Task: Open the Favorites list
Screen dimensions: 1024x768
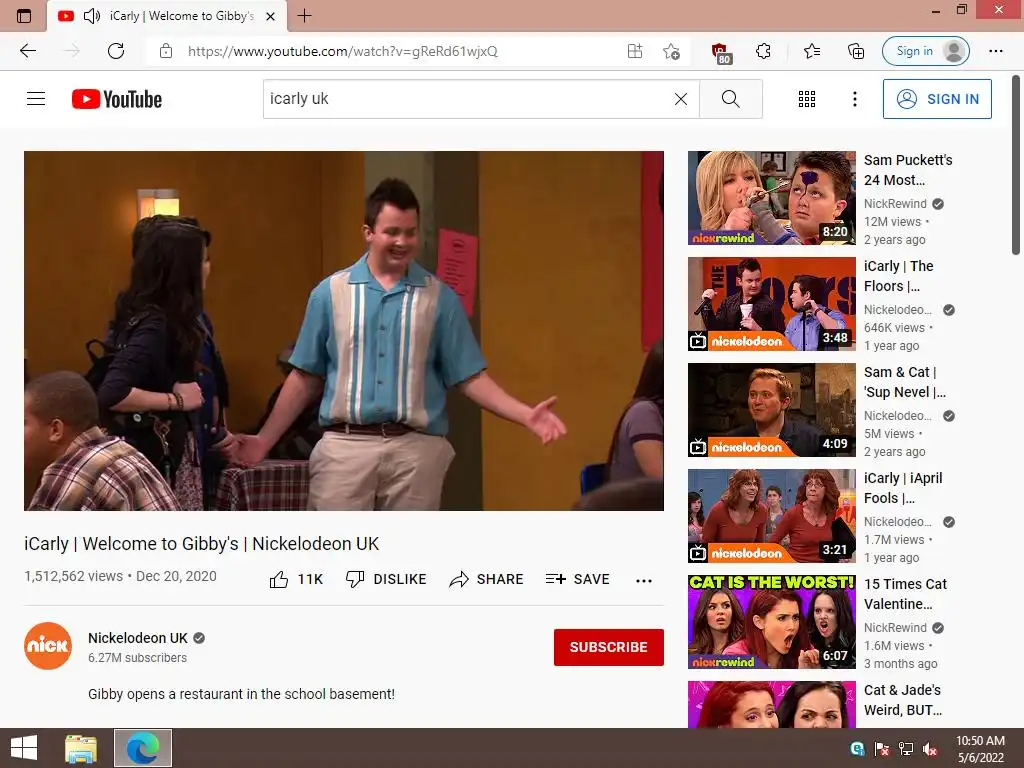Action: (x=812, y=51)
